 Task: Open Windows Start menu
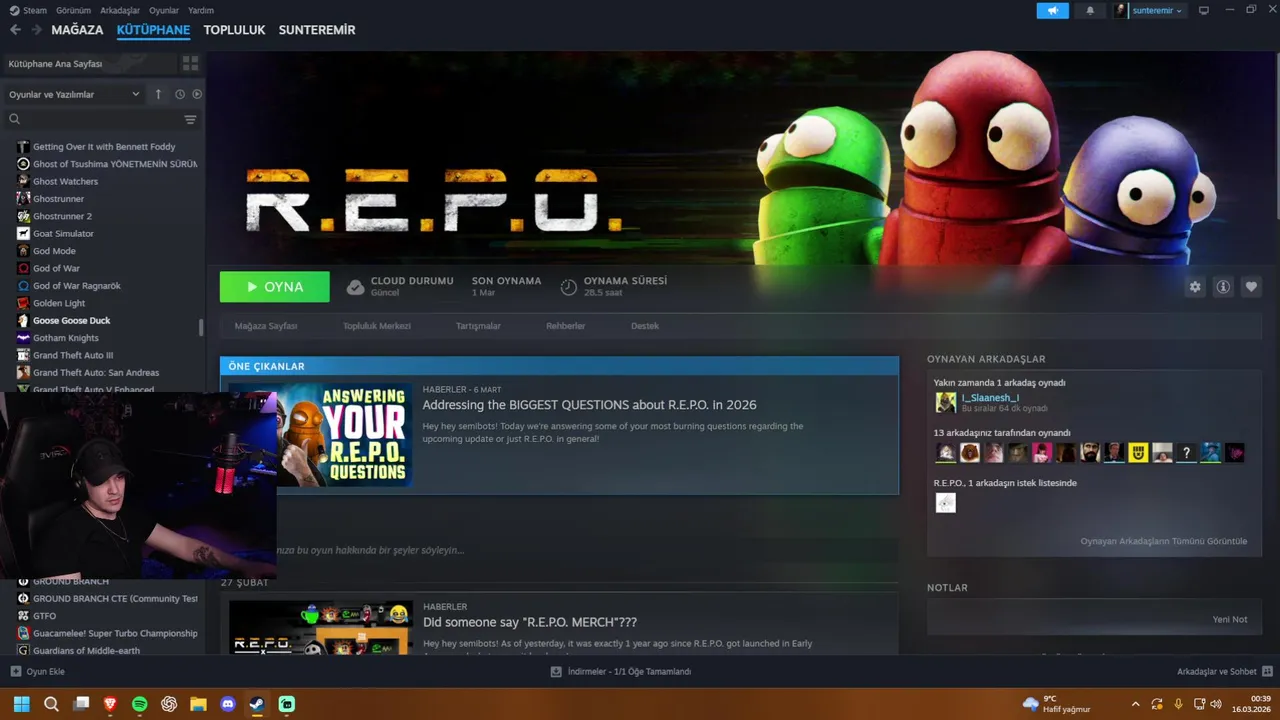[x=21, y=704]
